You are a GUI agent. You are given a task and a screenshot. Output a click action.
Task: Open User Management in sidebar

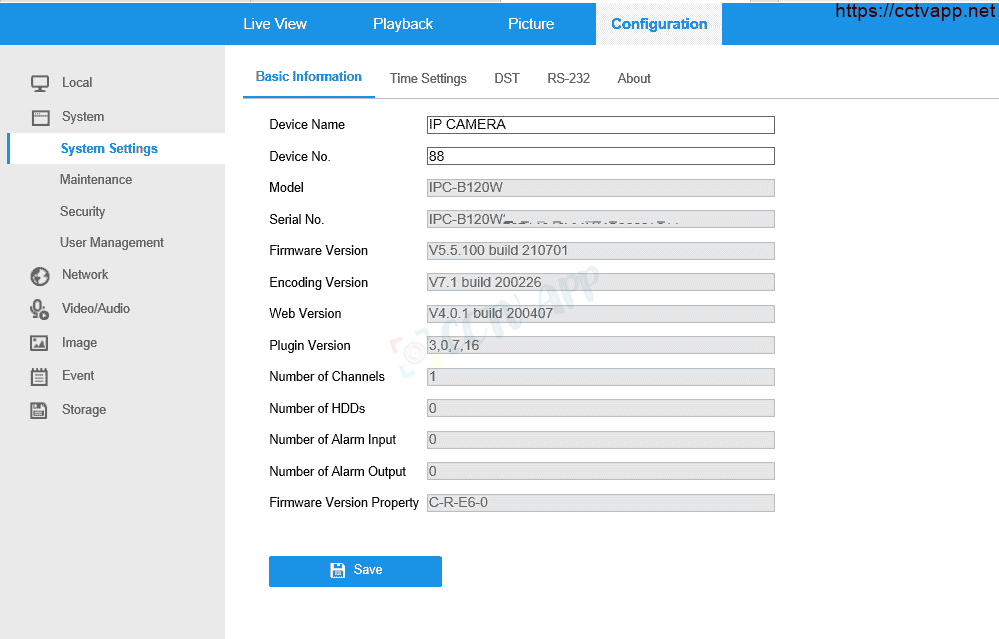coord(112,243)
